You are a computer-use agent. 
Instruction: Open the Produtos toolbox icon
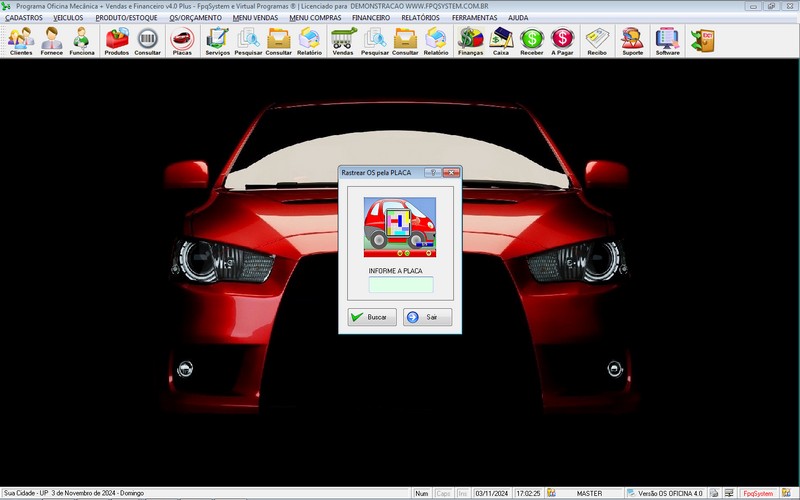(x=117, y=41)
